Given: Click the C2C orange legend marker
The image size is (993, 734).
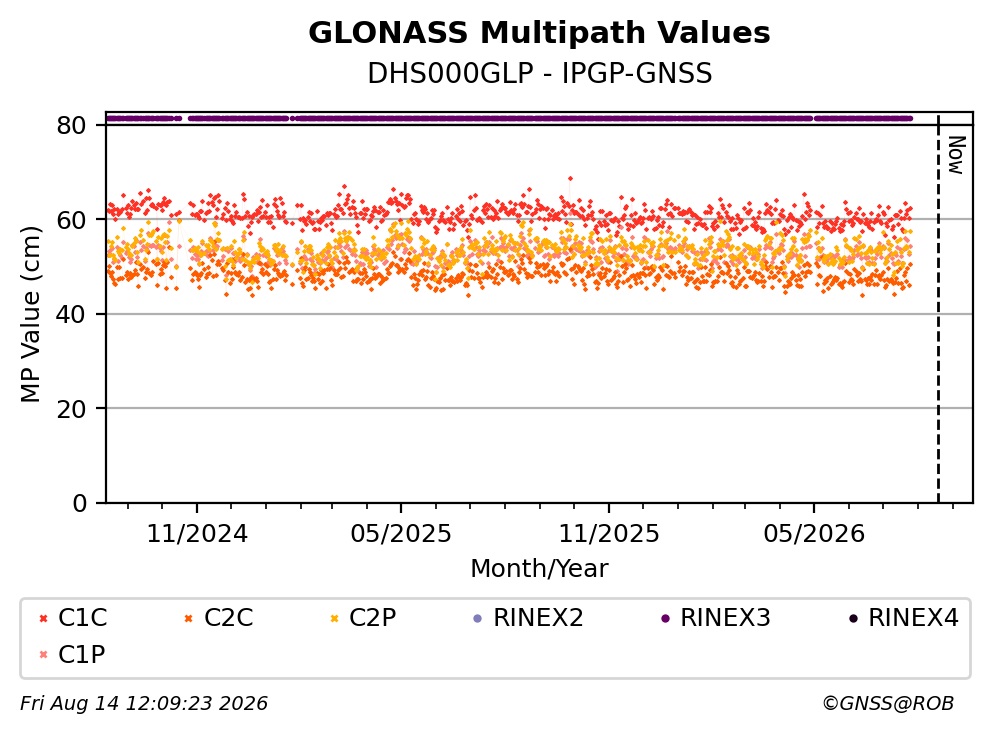Looking at the screenshot, I should coord(188,618).
